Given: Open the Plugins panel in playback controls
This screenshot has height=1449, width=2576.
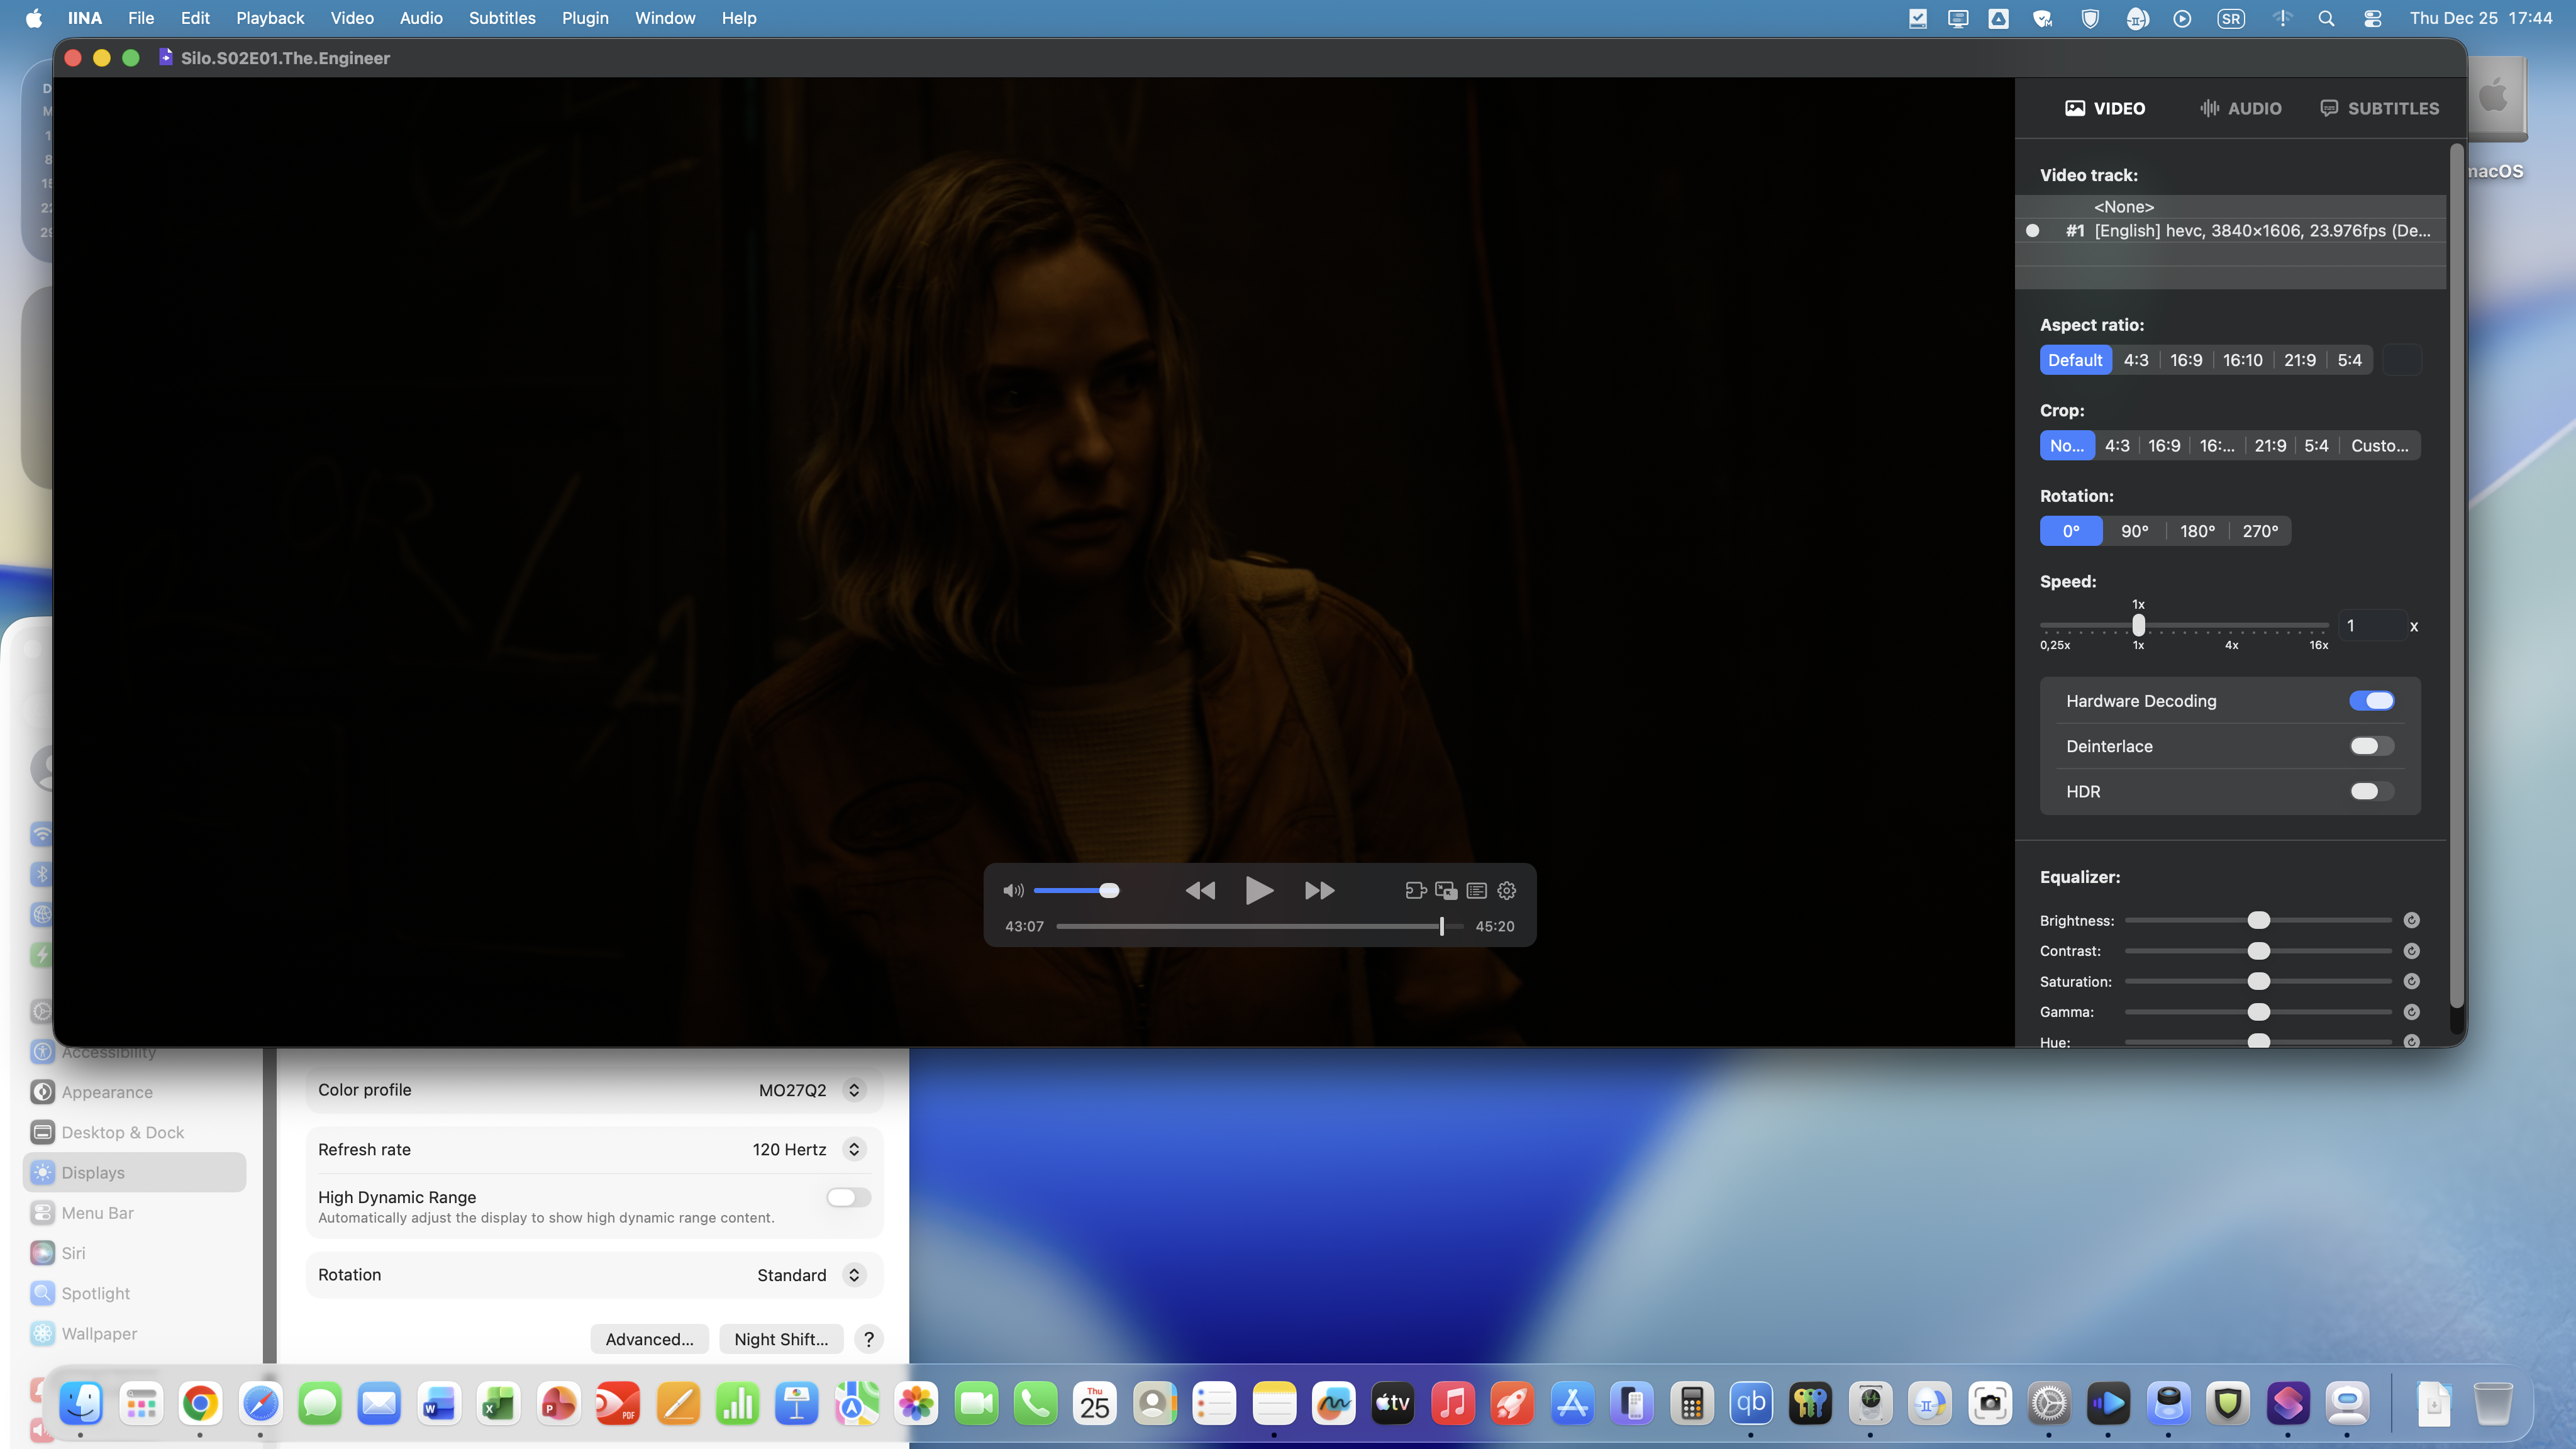Looking at the screenshot, I should [x=1415, y=890].
